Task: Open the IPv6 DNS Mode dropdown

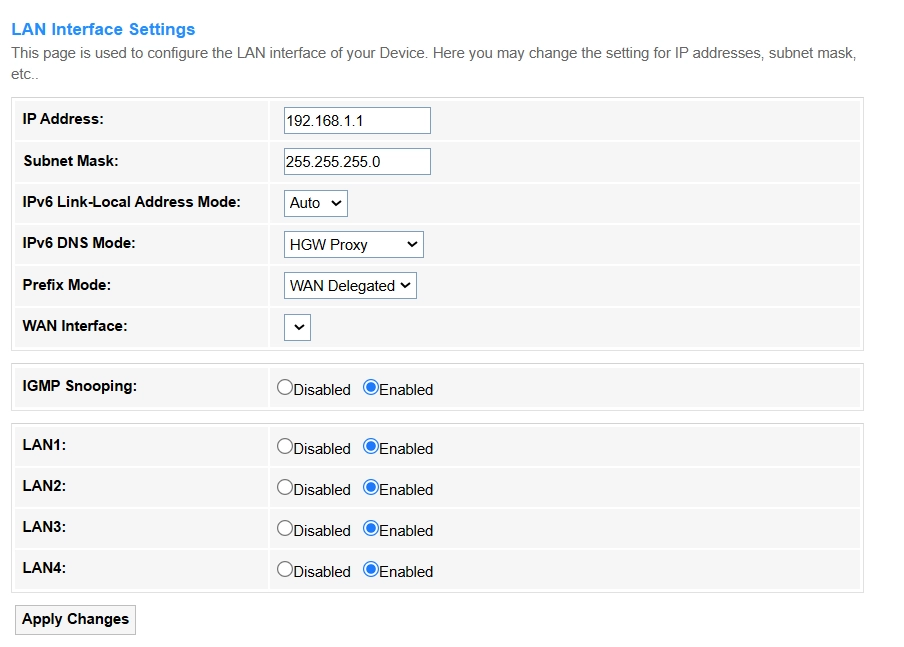Action: pyautogui.click(x=354, y=245)
